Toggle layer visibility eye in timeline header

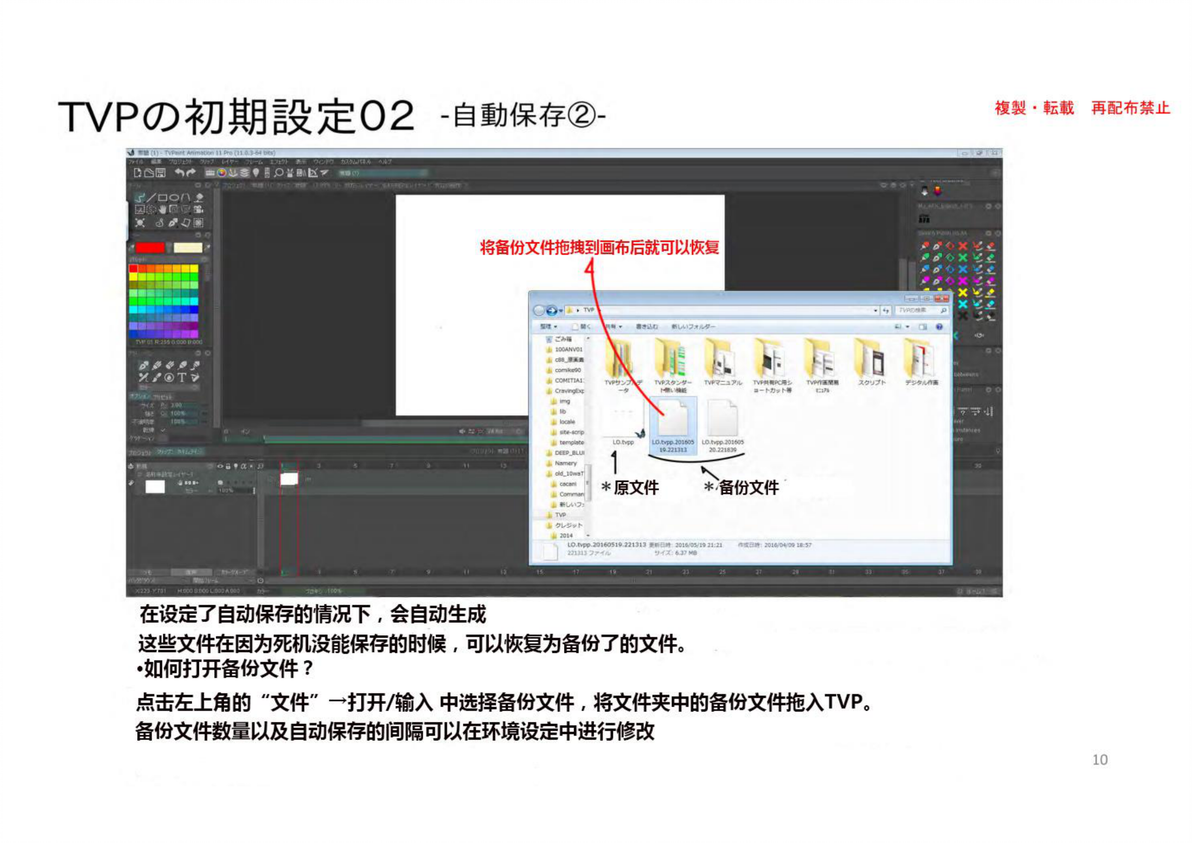tap(220, 466)
